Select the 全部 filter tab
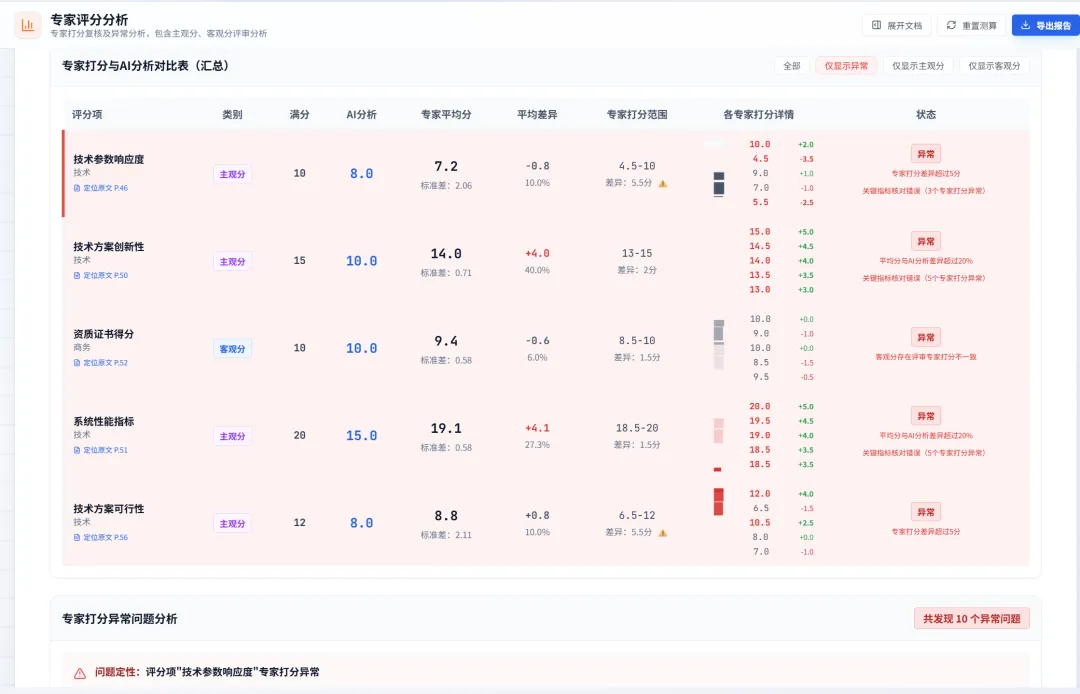This screenshot has width=1080, height=694. (791, 66)
